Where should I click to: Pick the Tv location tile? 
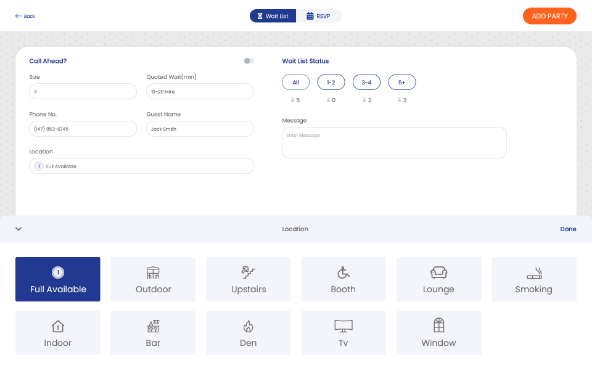click(344, 333)
